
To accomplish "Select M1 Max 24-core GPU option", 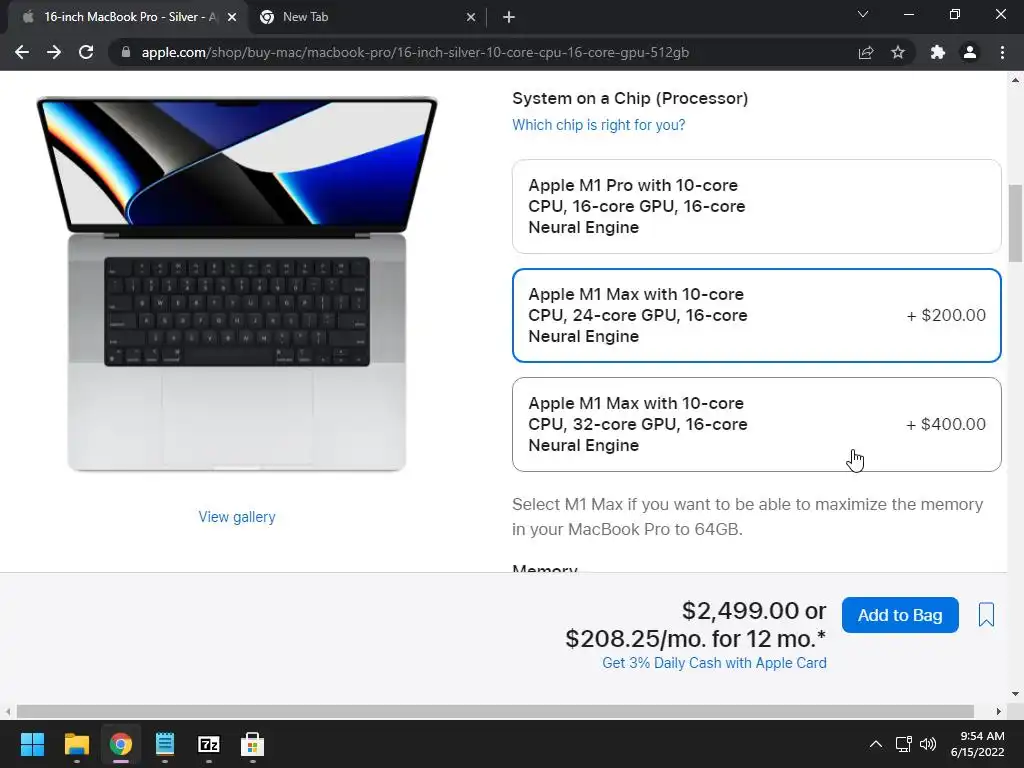I will (x=756, y=315).
